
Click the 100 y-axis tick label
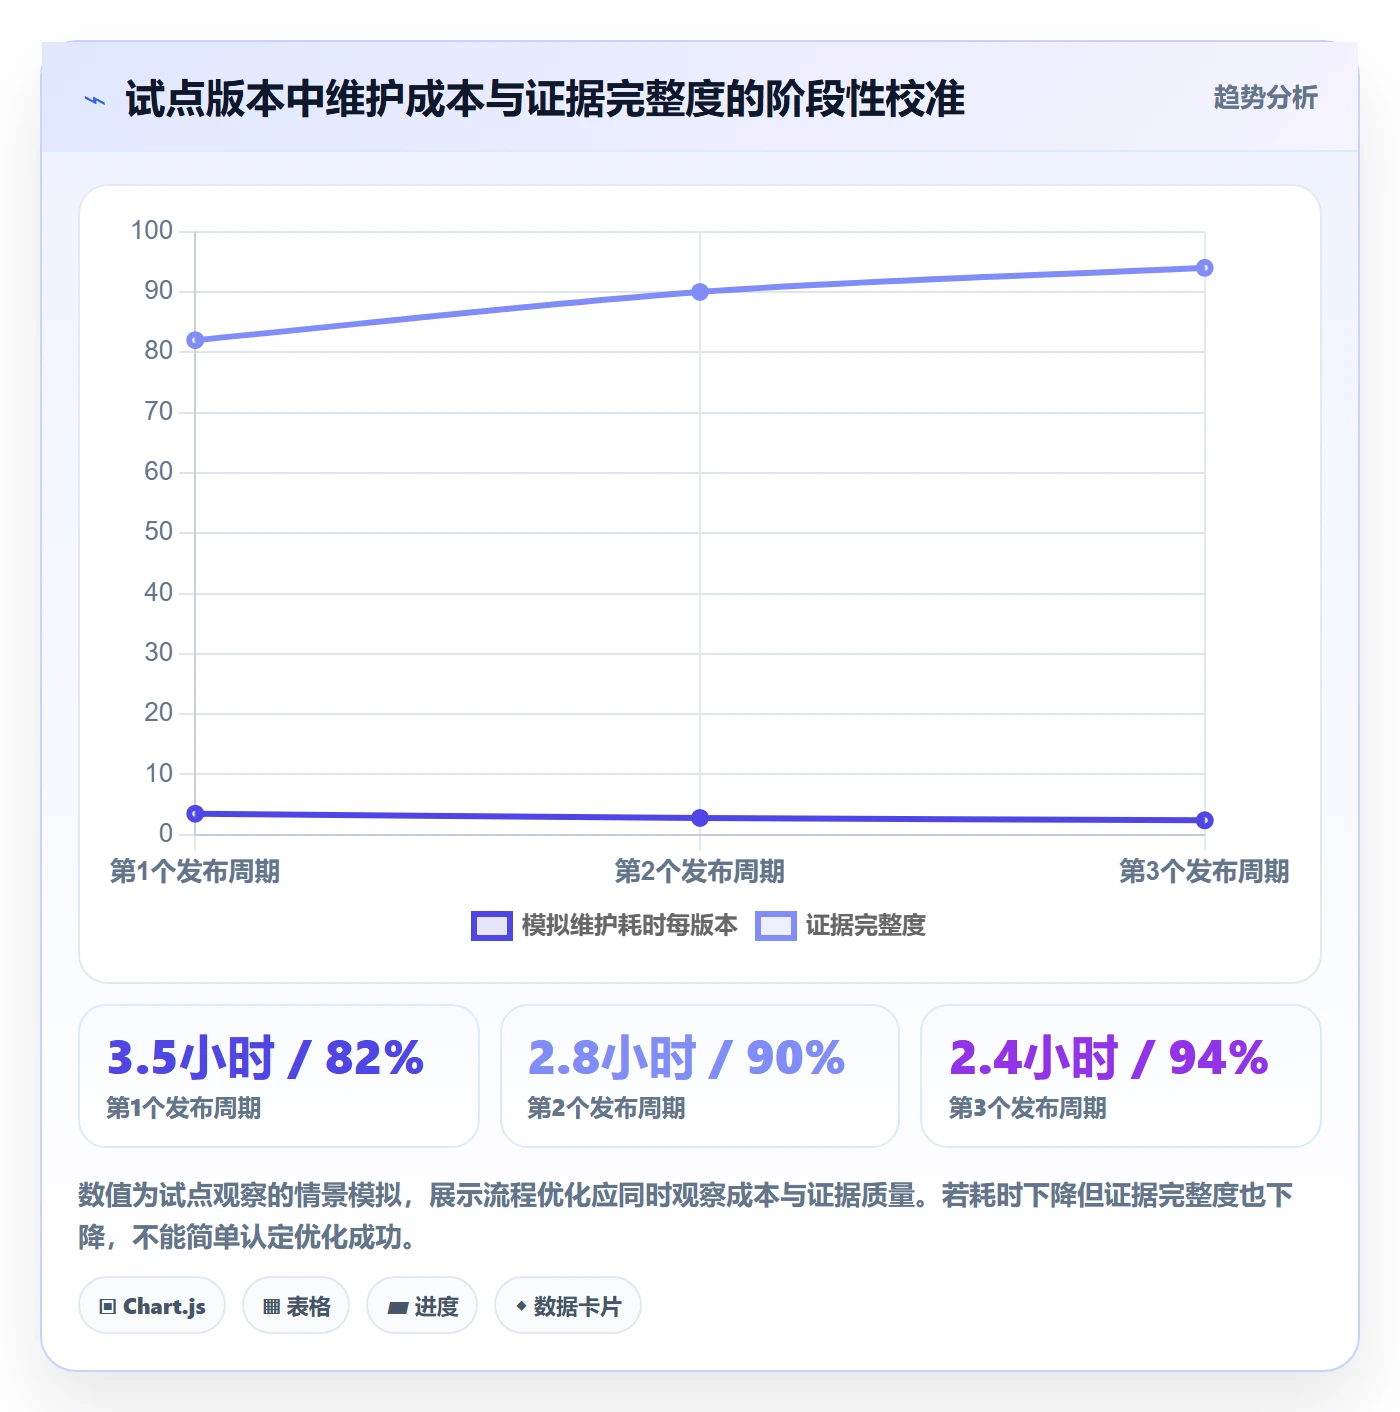coord(152,231)
